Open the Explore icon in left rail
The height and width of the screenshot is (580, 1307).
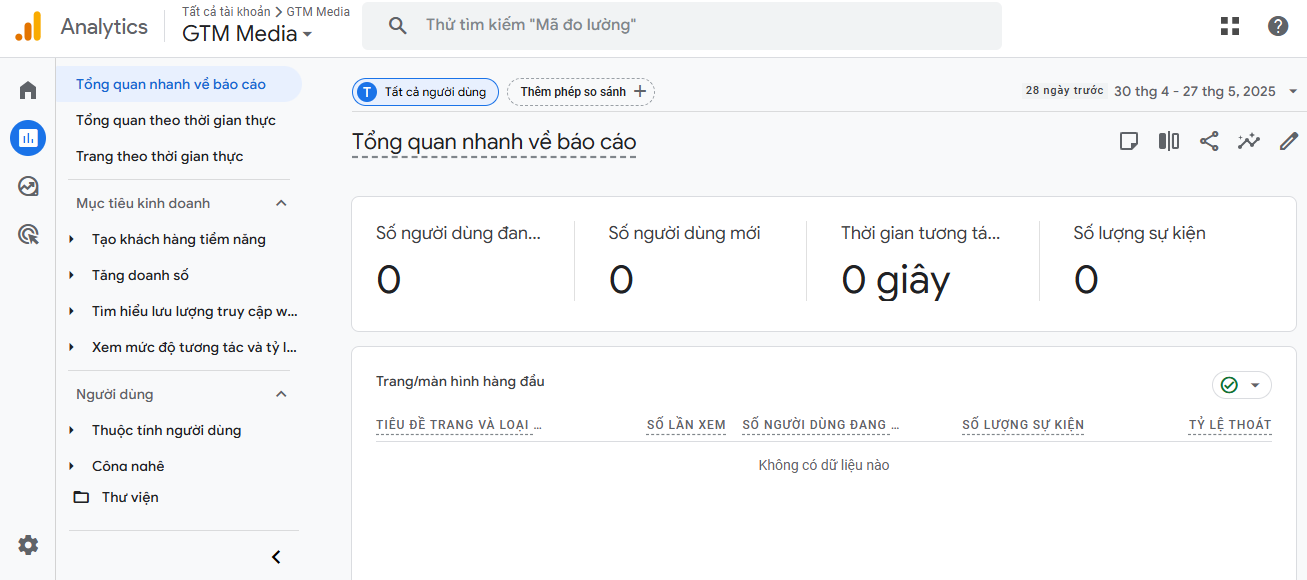(x=28, y=186)
